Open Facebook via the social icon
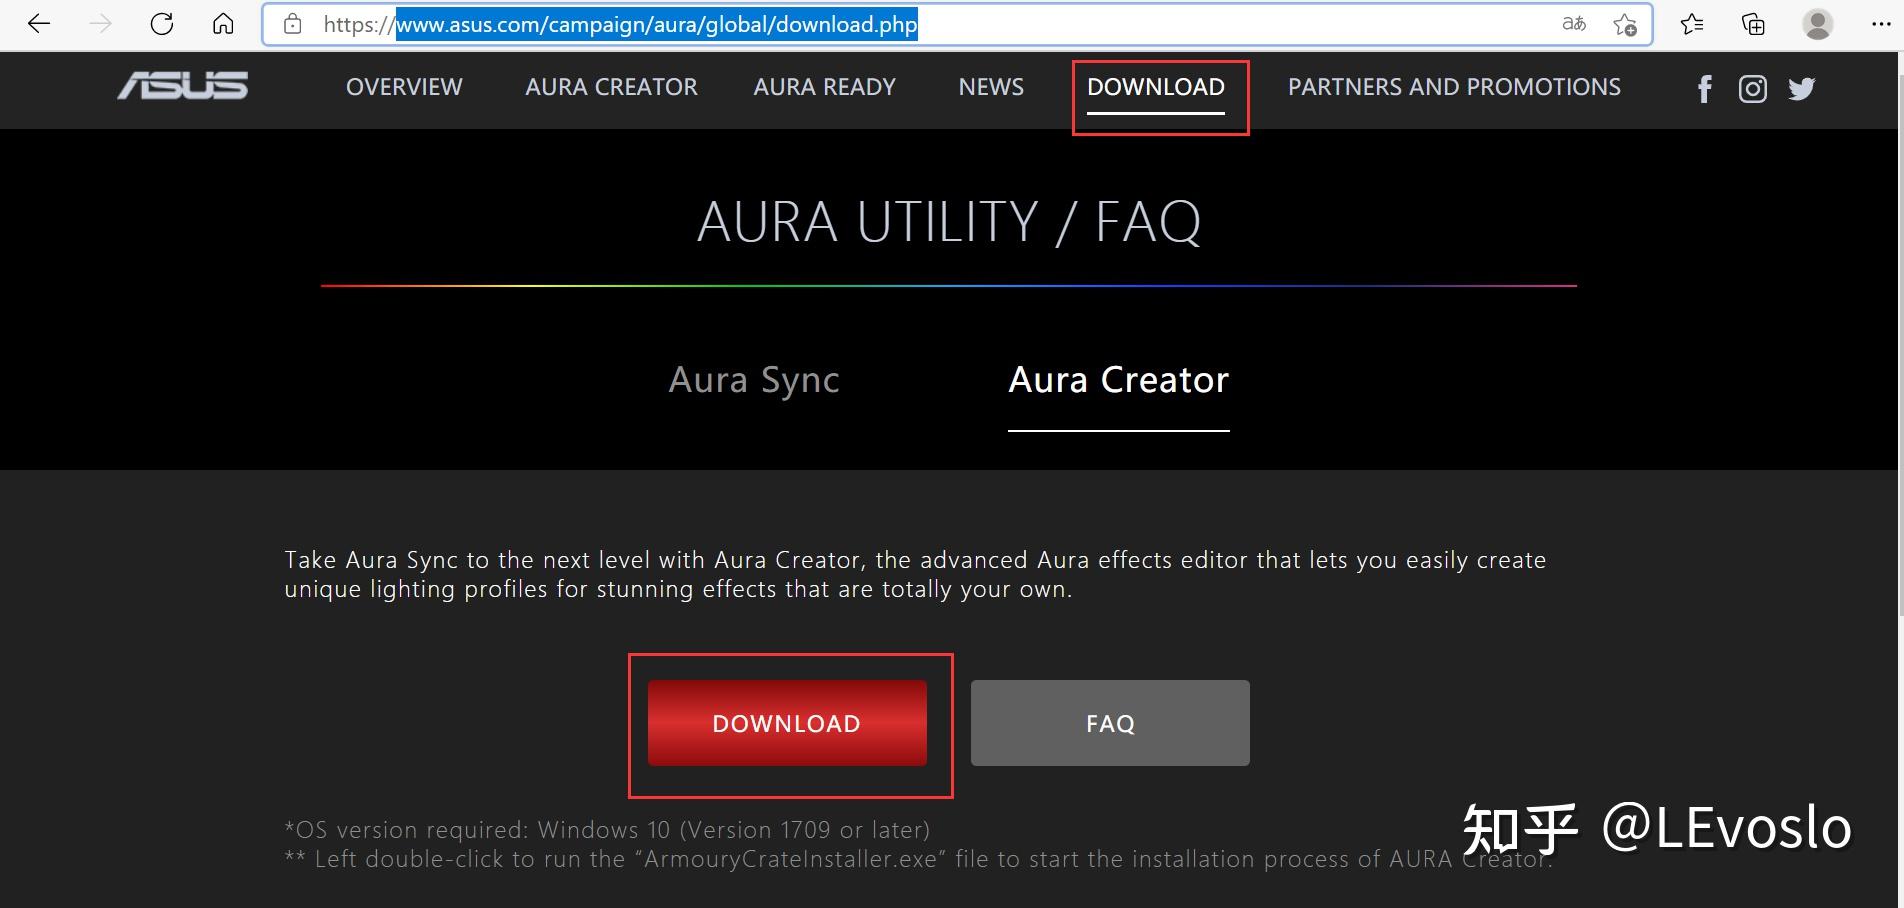The height and width of the screenshot is (908, 1904). tap(1703, 89)
